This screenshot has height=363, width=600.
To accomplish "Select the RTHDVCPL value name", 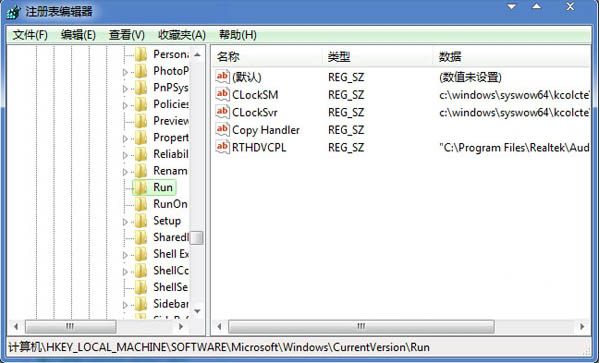I will (x=259, y=148).
